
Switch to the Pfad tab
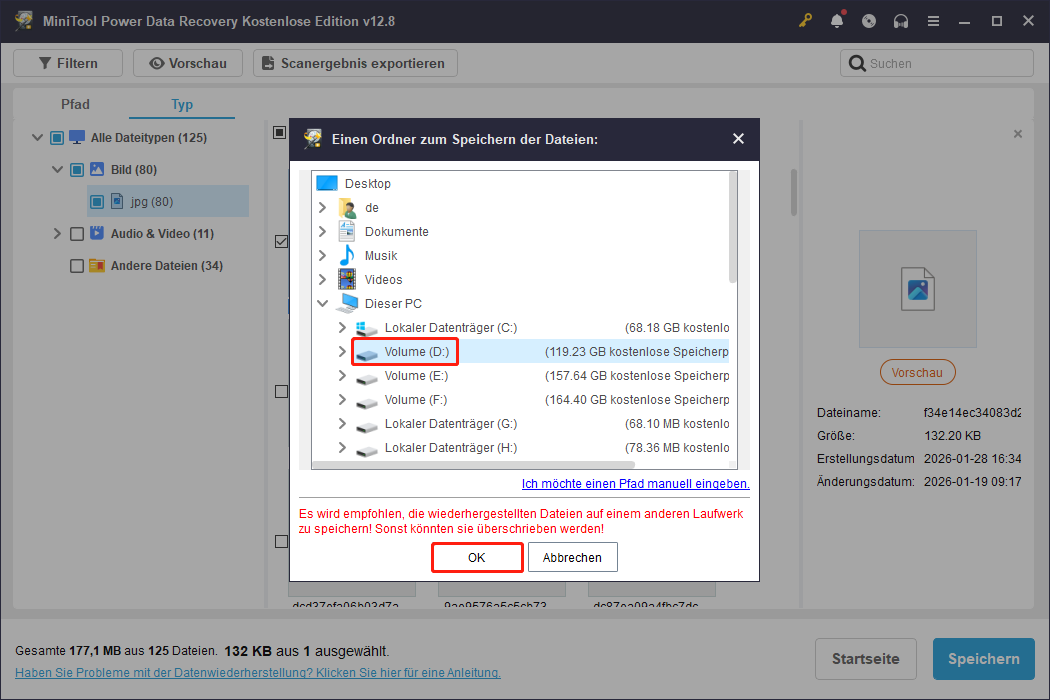(x=75, y=103)
